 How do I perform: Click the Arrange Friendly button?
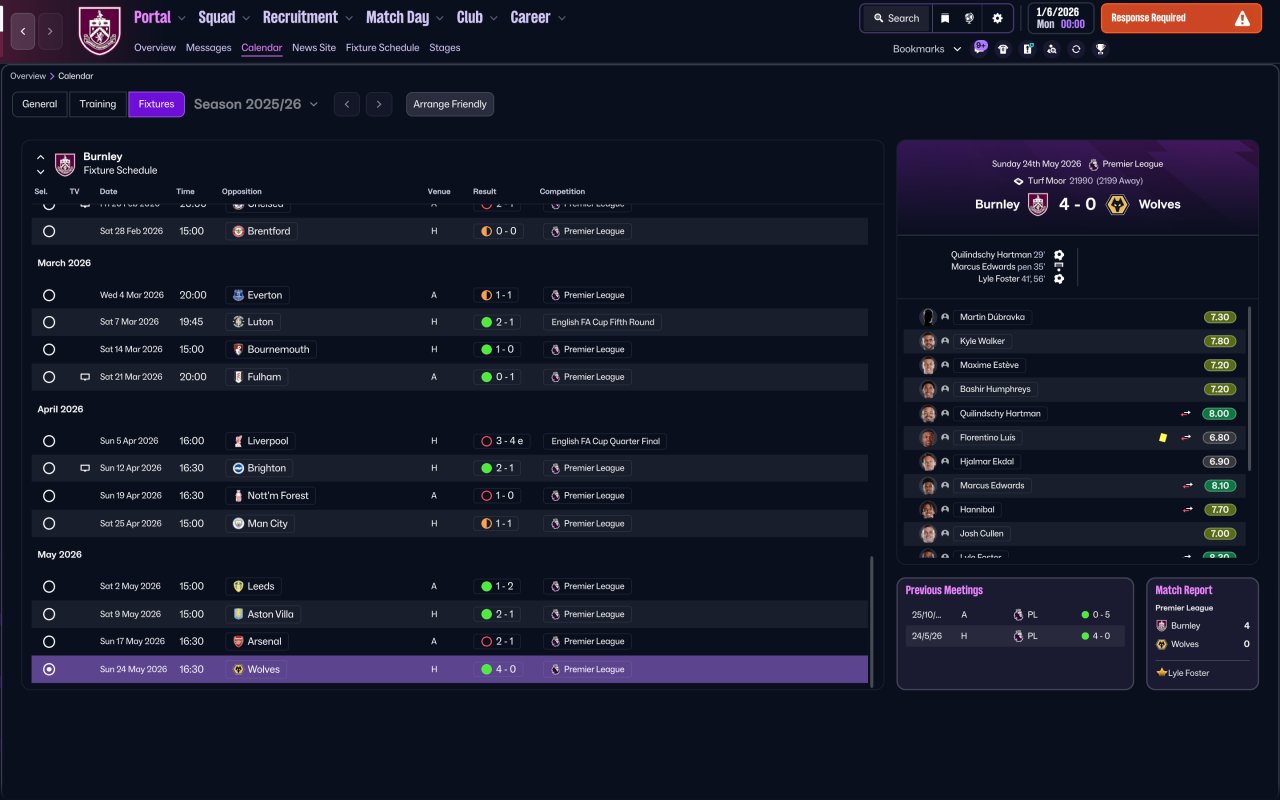pyautogui.click(x=450, y=104)
